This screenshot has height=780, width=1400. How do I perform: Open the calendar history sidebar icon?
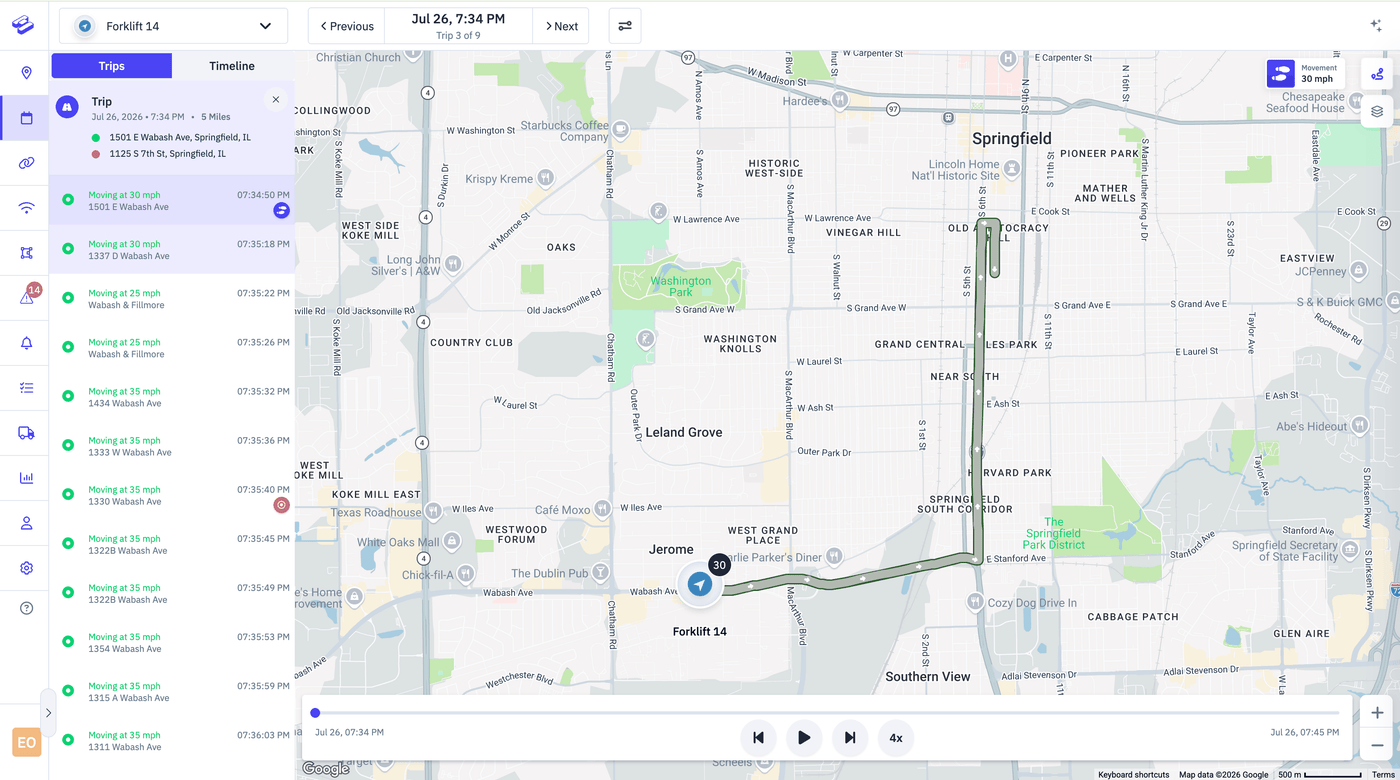point(26,118)
